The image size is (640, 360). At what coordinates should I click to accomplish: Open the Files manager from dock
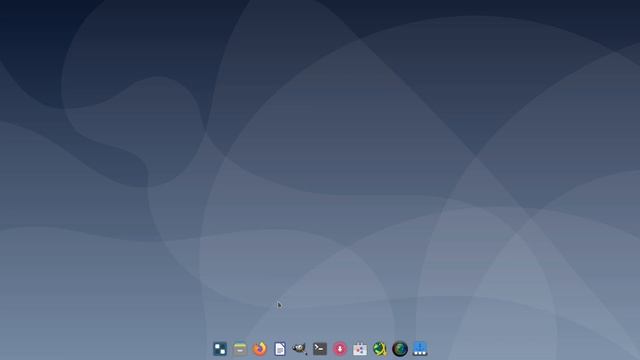click(240, 349)
